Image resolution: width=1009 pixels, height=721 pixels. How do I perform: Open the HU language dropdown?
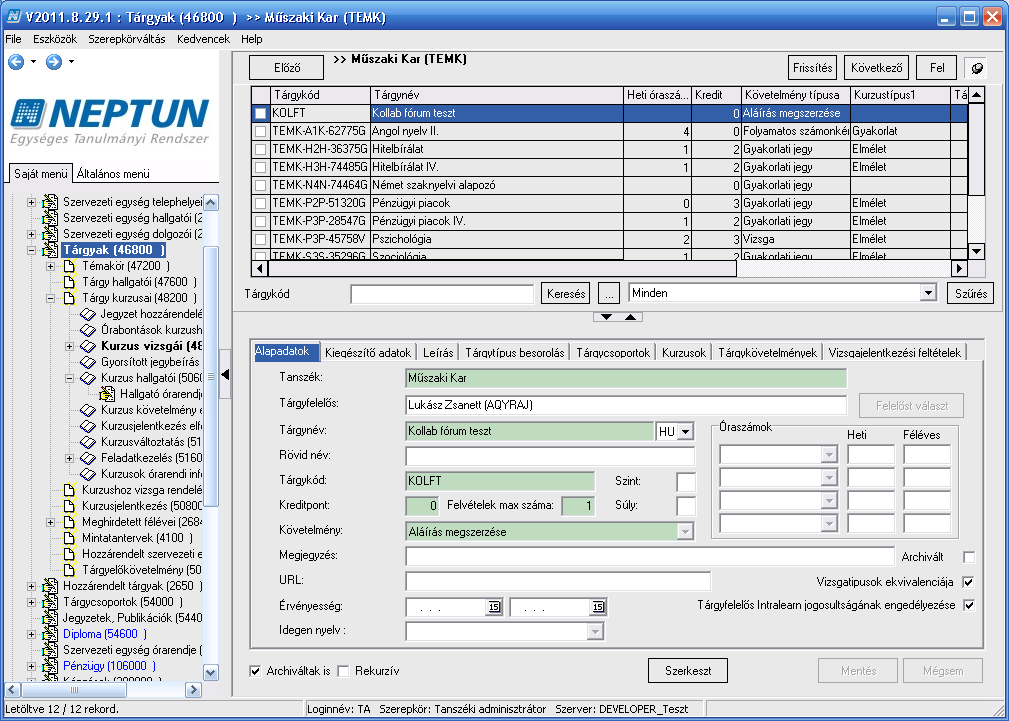(x=686, y=431)
